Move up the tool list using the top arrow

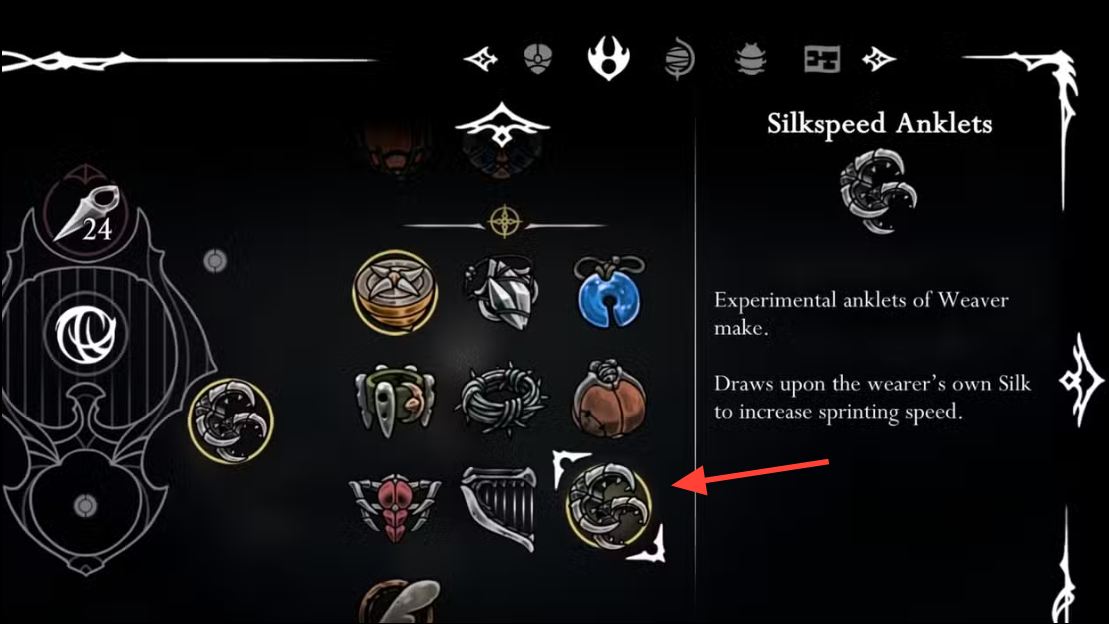(x=502, y=125)
